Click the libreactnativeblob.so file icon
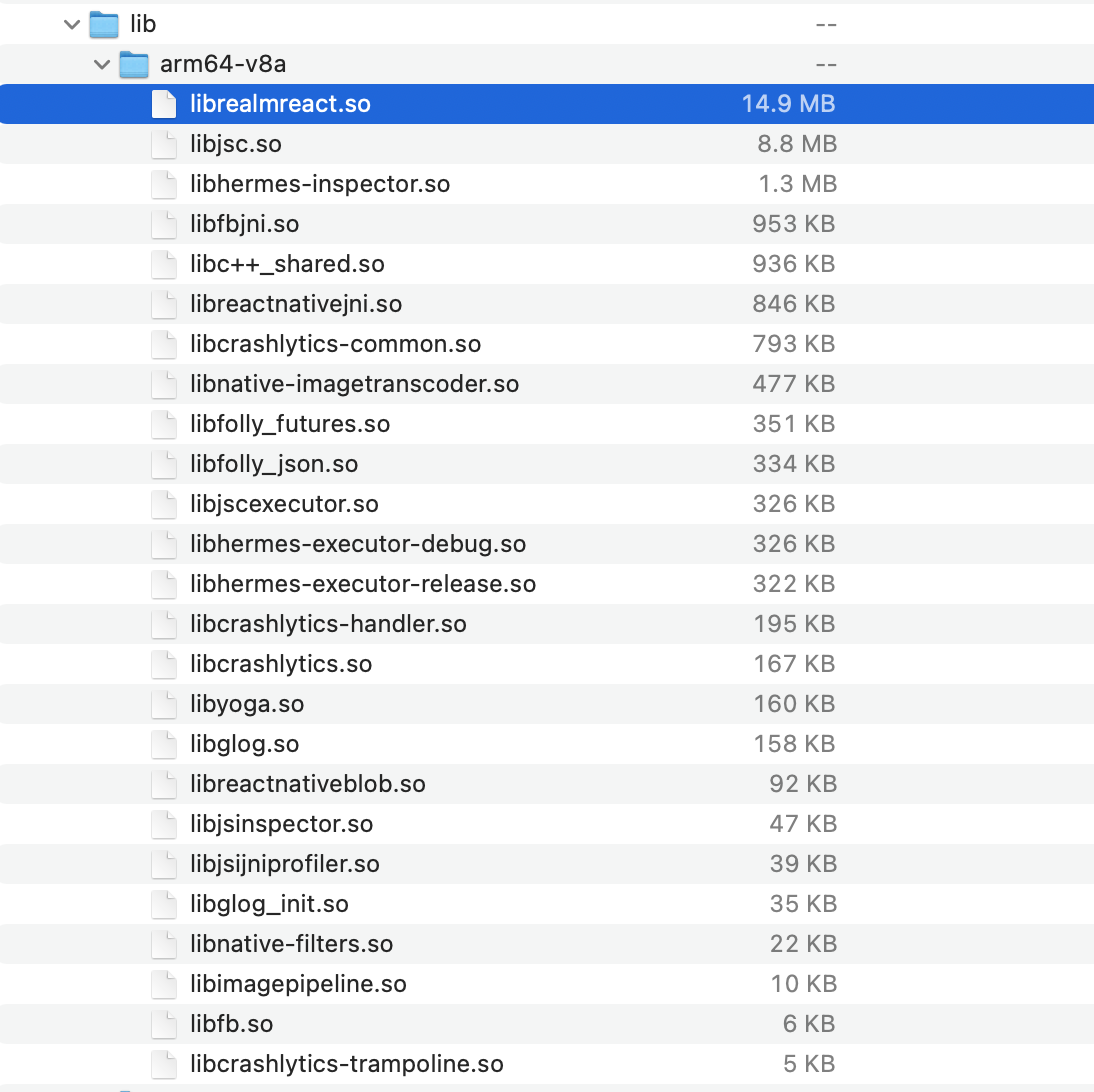 [x=164, y=784]
